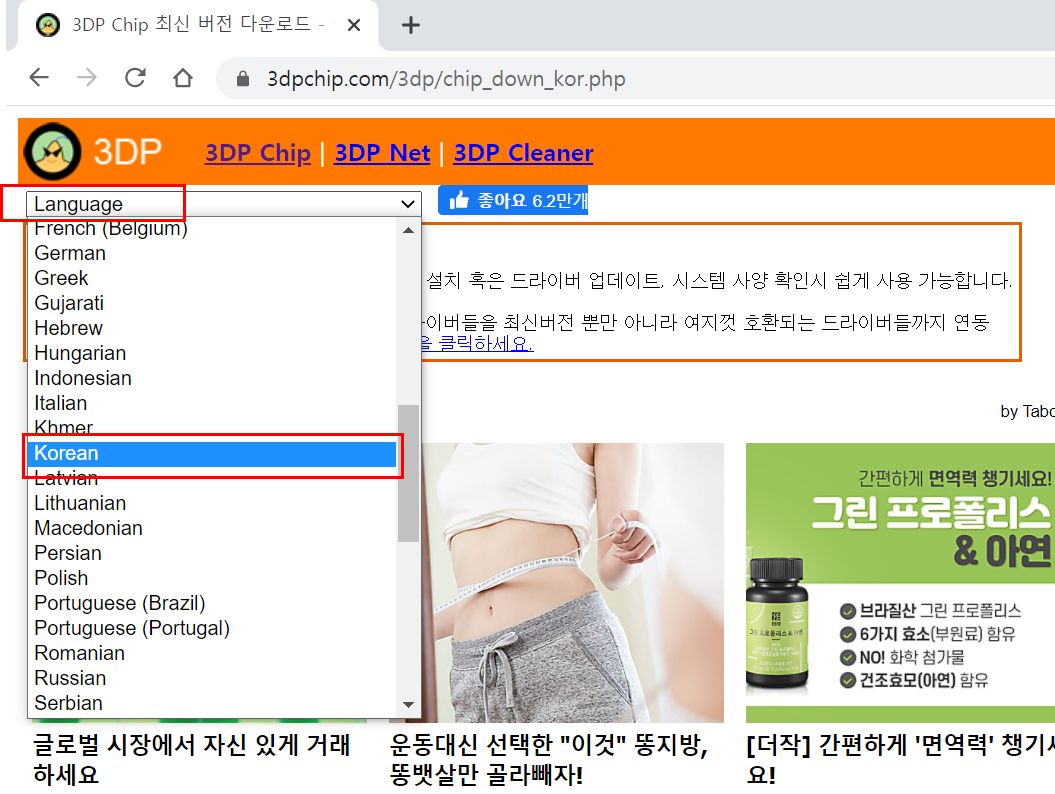Open ad headline 글로벌 시장에서 자신 있게 거래하세요
1055x794 pixels.
192,760
